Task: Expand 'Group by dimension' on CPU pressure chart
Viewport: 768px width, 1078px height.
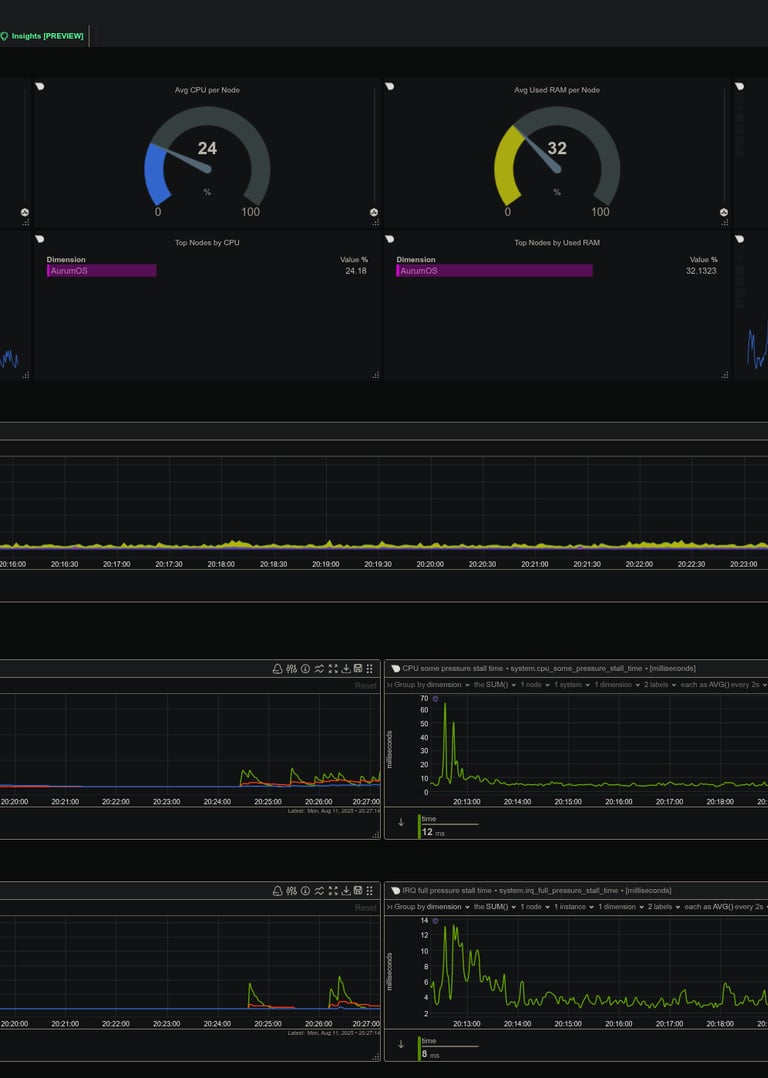Action: click(432, 685)
